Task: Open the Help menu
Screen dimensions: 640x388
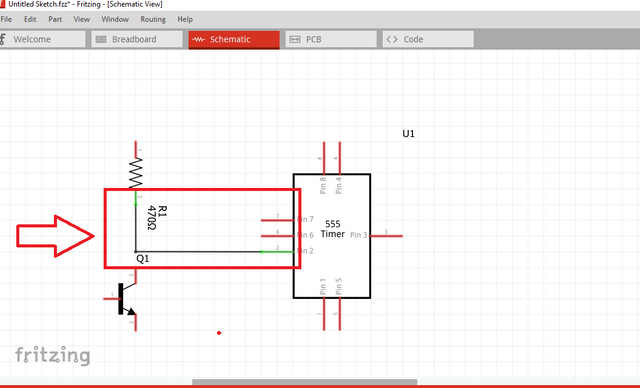Action: tap(185, 19)
